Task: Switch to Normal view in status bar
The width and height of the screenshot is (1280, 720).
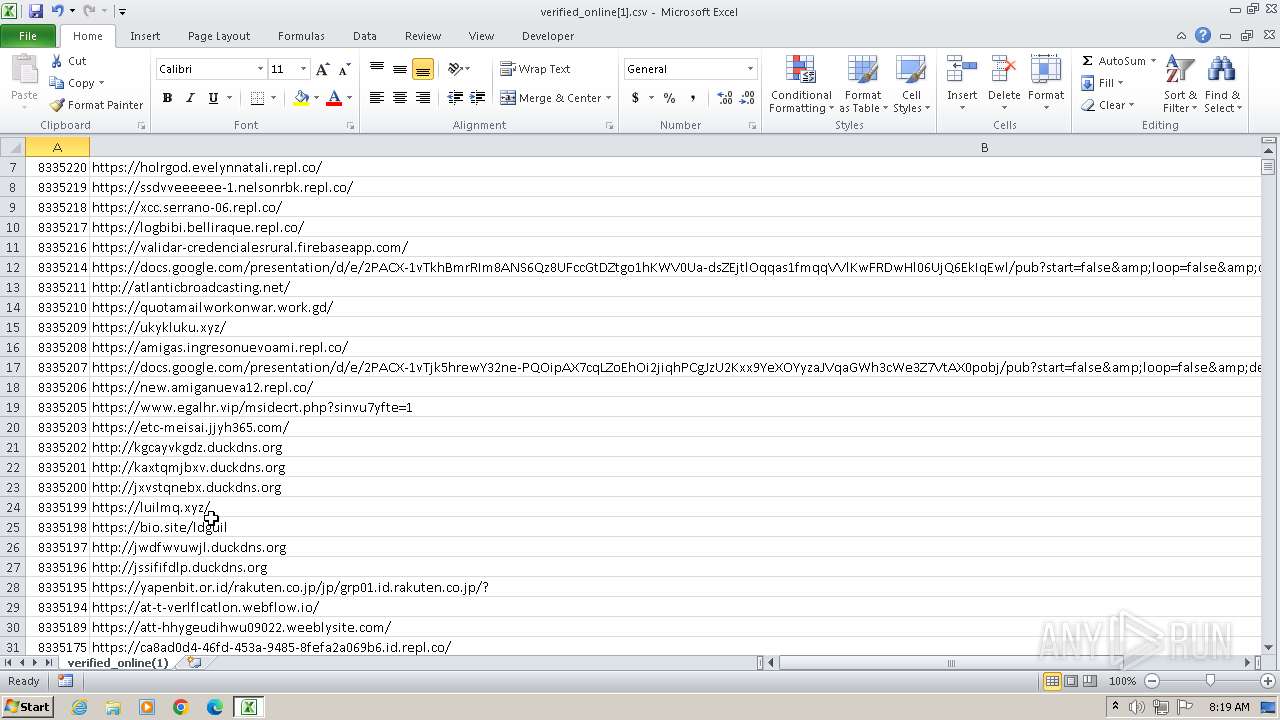Action: point(1052,681)
